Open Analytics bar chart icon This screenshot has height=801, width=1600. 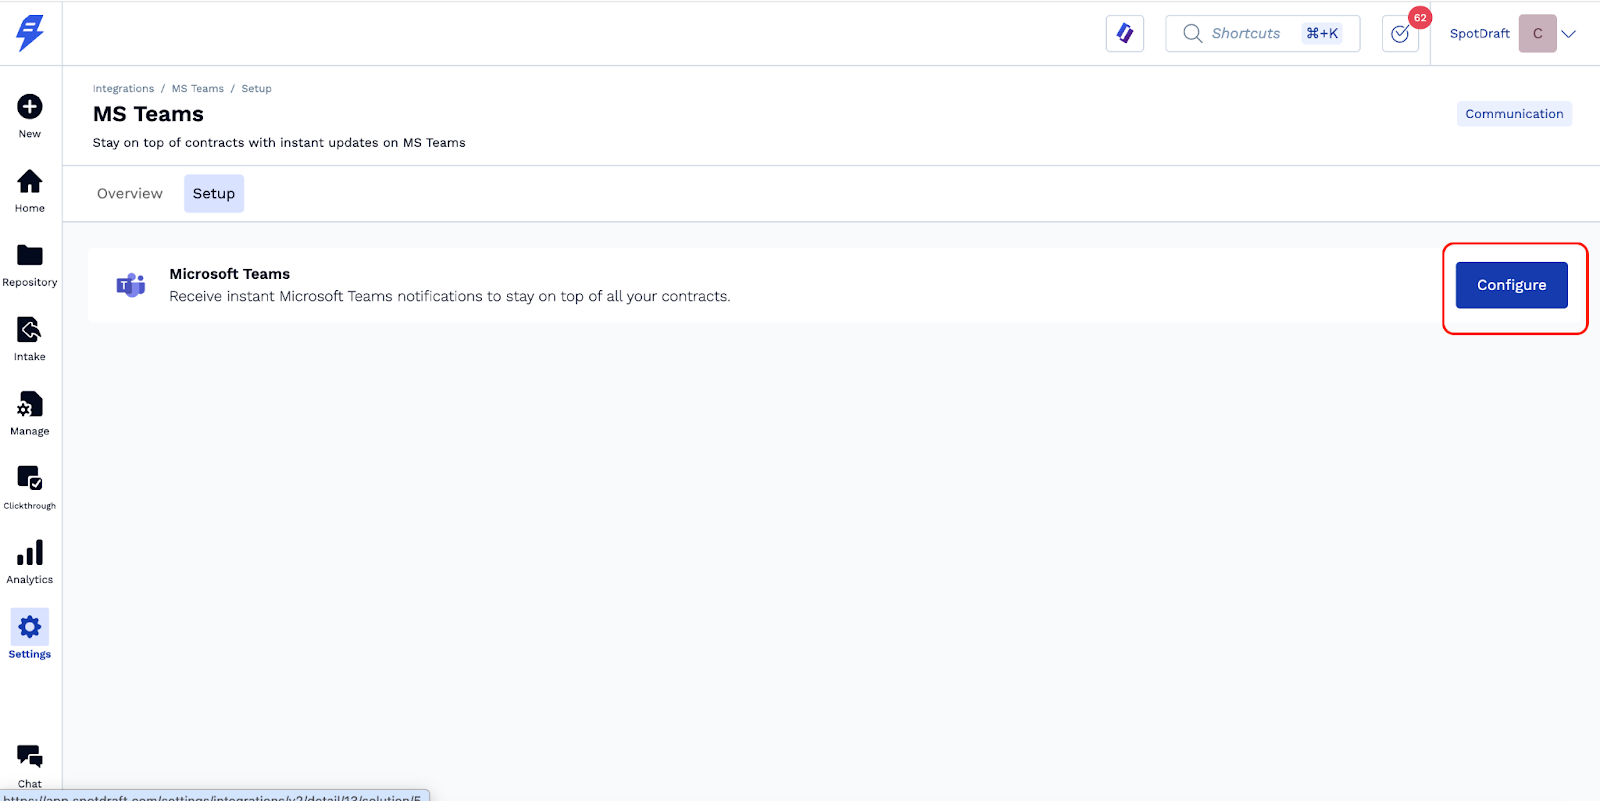(30, 553)
